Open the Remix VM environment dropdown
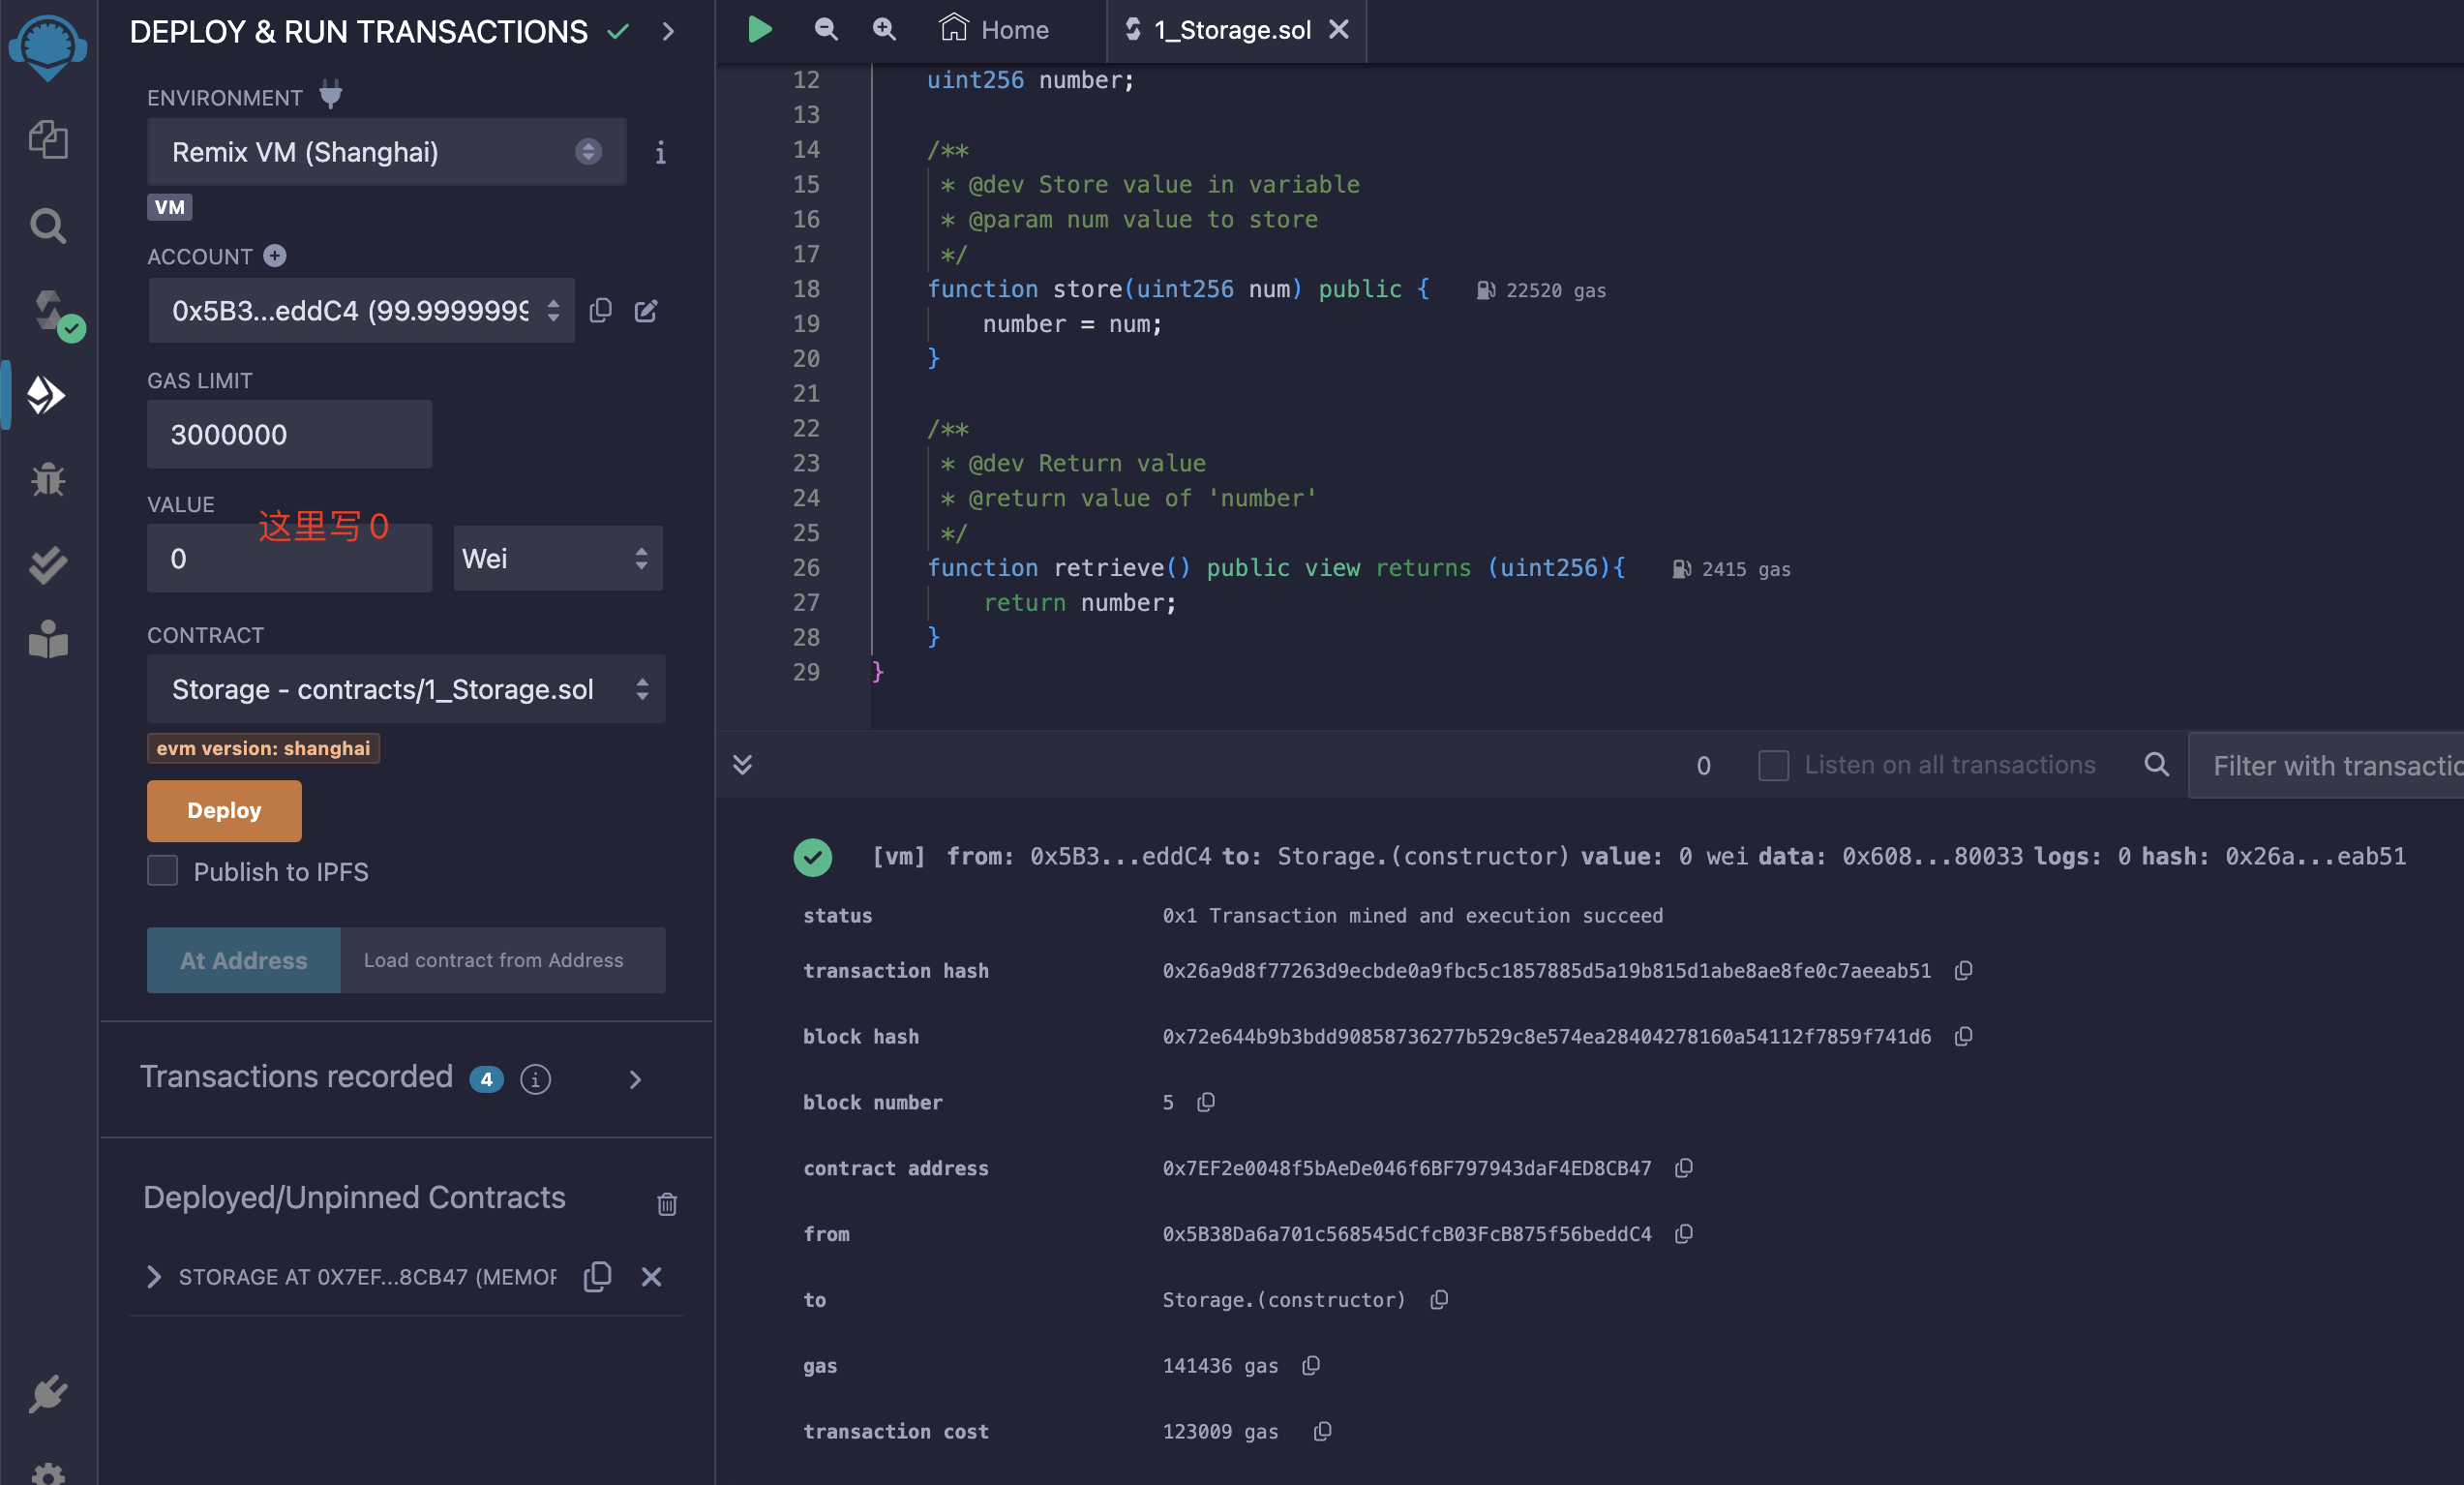The width and height of the screenshot is (2464, 1485). pyautogui.click(x=386, y=152)
